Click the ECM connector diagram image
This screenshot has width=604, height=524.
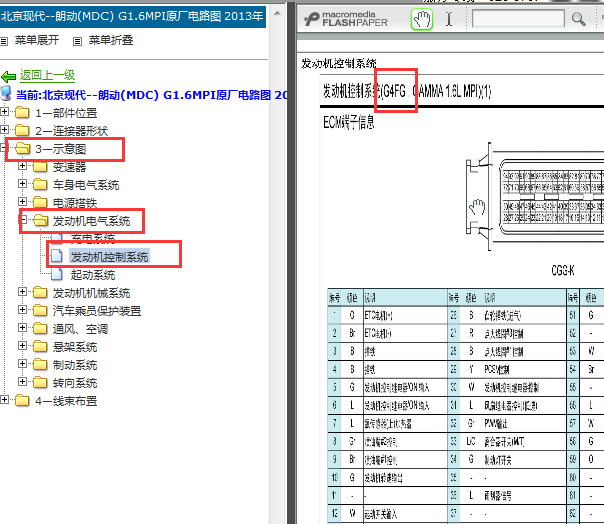[x=535, y=196]
